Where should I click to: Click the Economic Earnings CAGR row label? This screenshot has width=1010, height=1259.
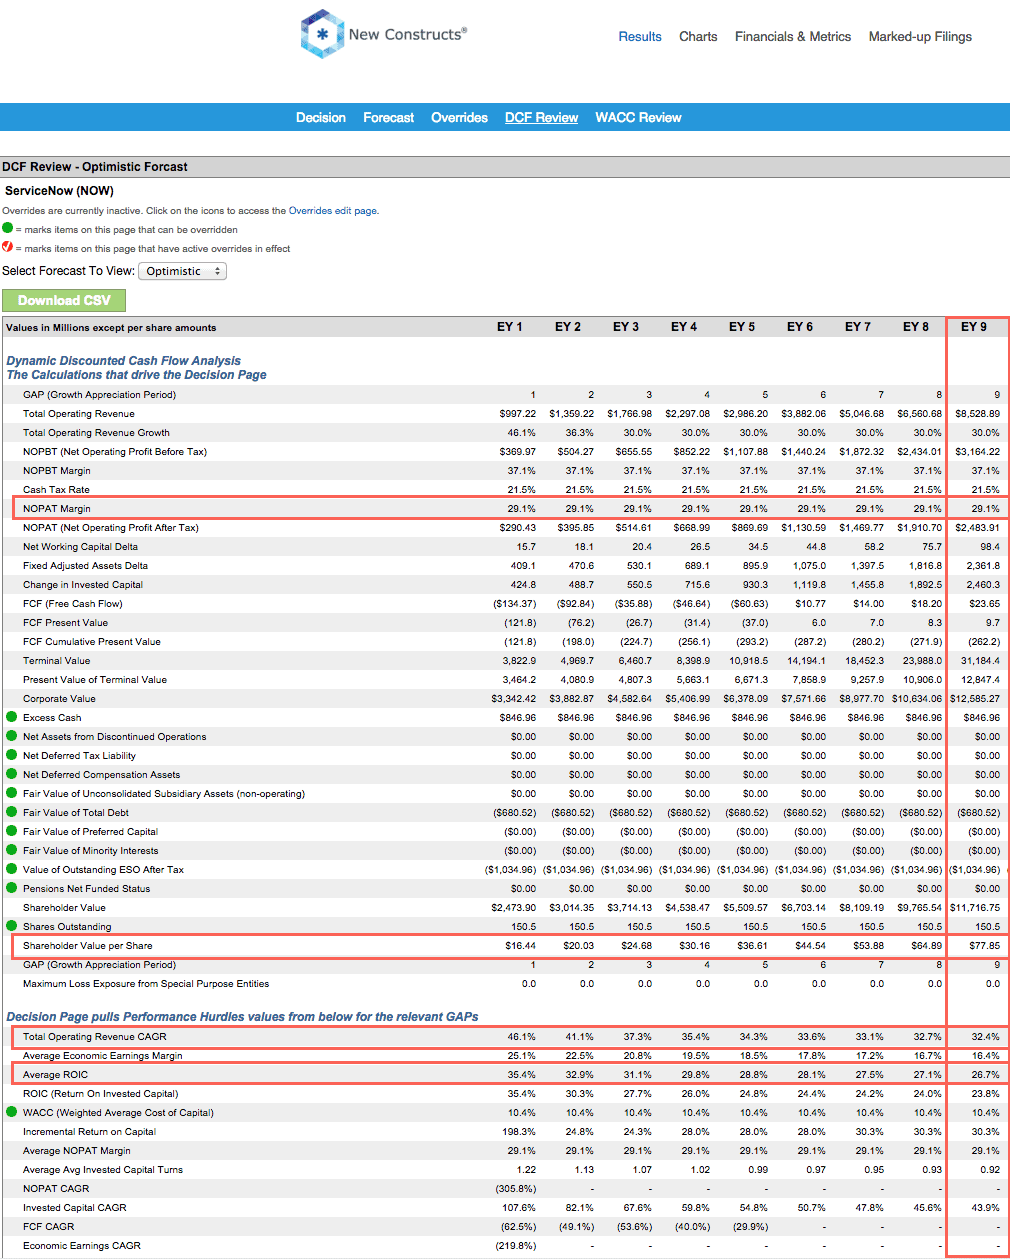click(82, 1246)
